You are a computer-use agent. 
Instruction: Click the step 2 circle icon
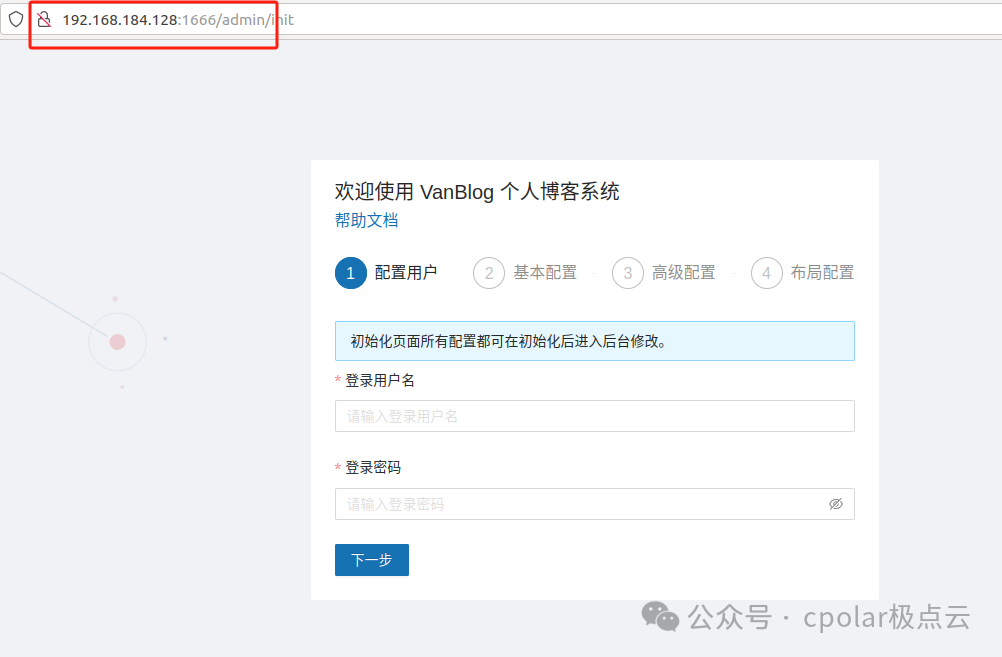(x=489, y=273)
